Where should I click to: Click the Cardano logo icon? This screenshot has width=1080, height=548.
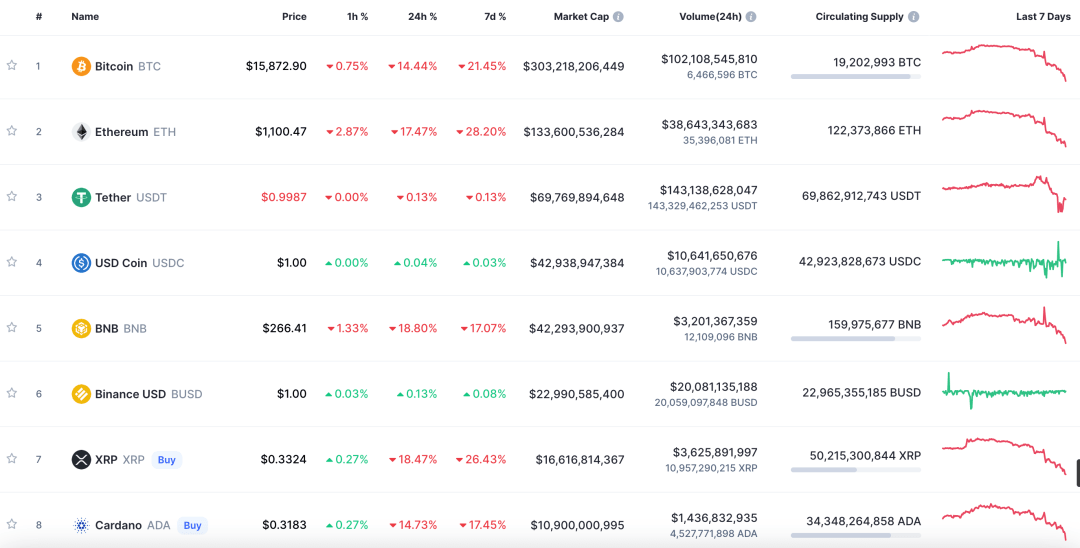(81, 525)
